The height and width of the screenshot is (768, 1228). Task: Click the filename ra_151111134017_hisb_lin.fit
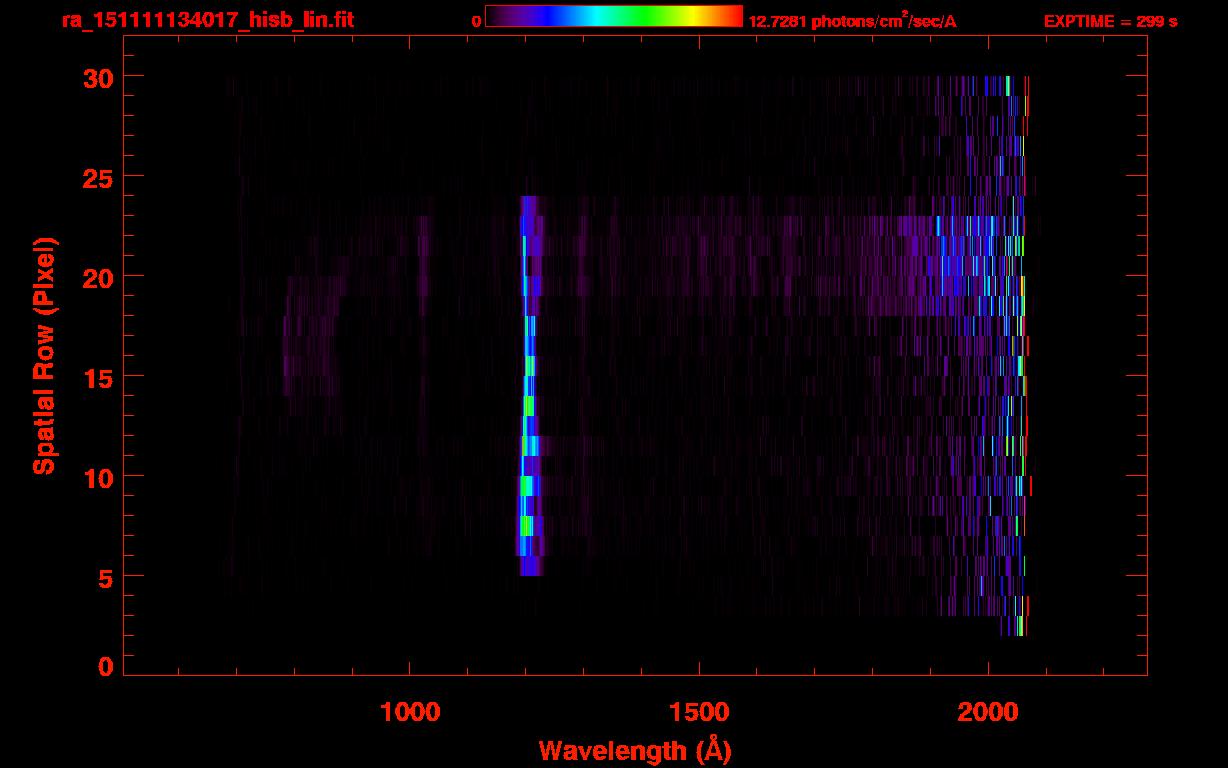[x=207, y=19]
